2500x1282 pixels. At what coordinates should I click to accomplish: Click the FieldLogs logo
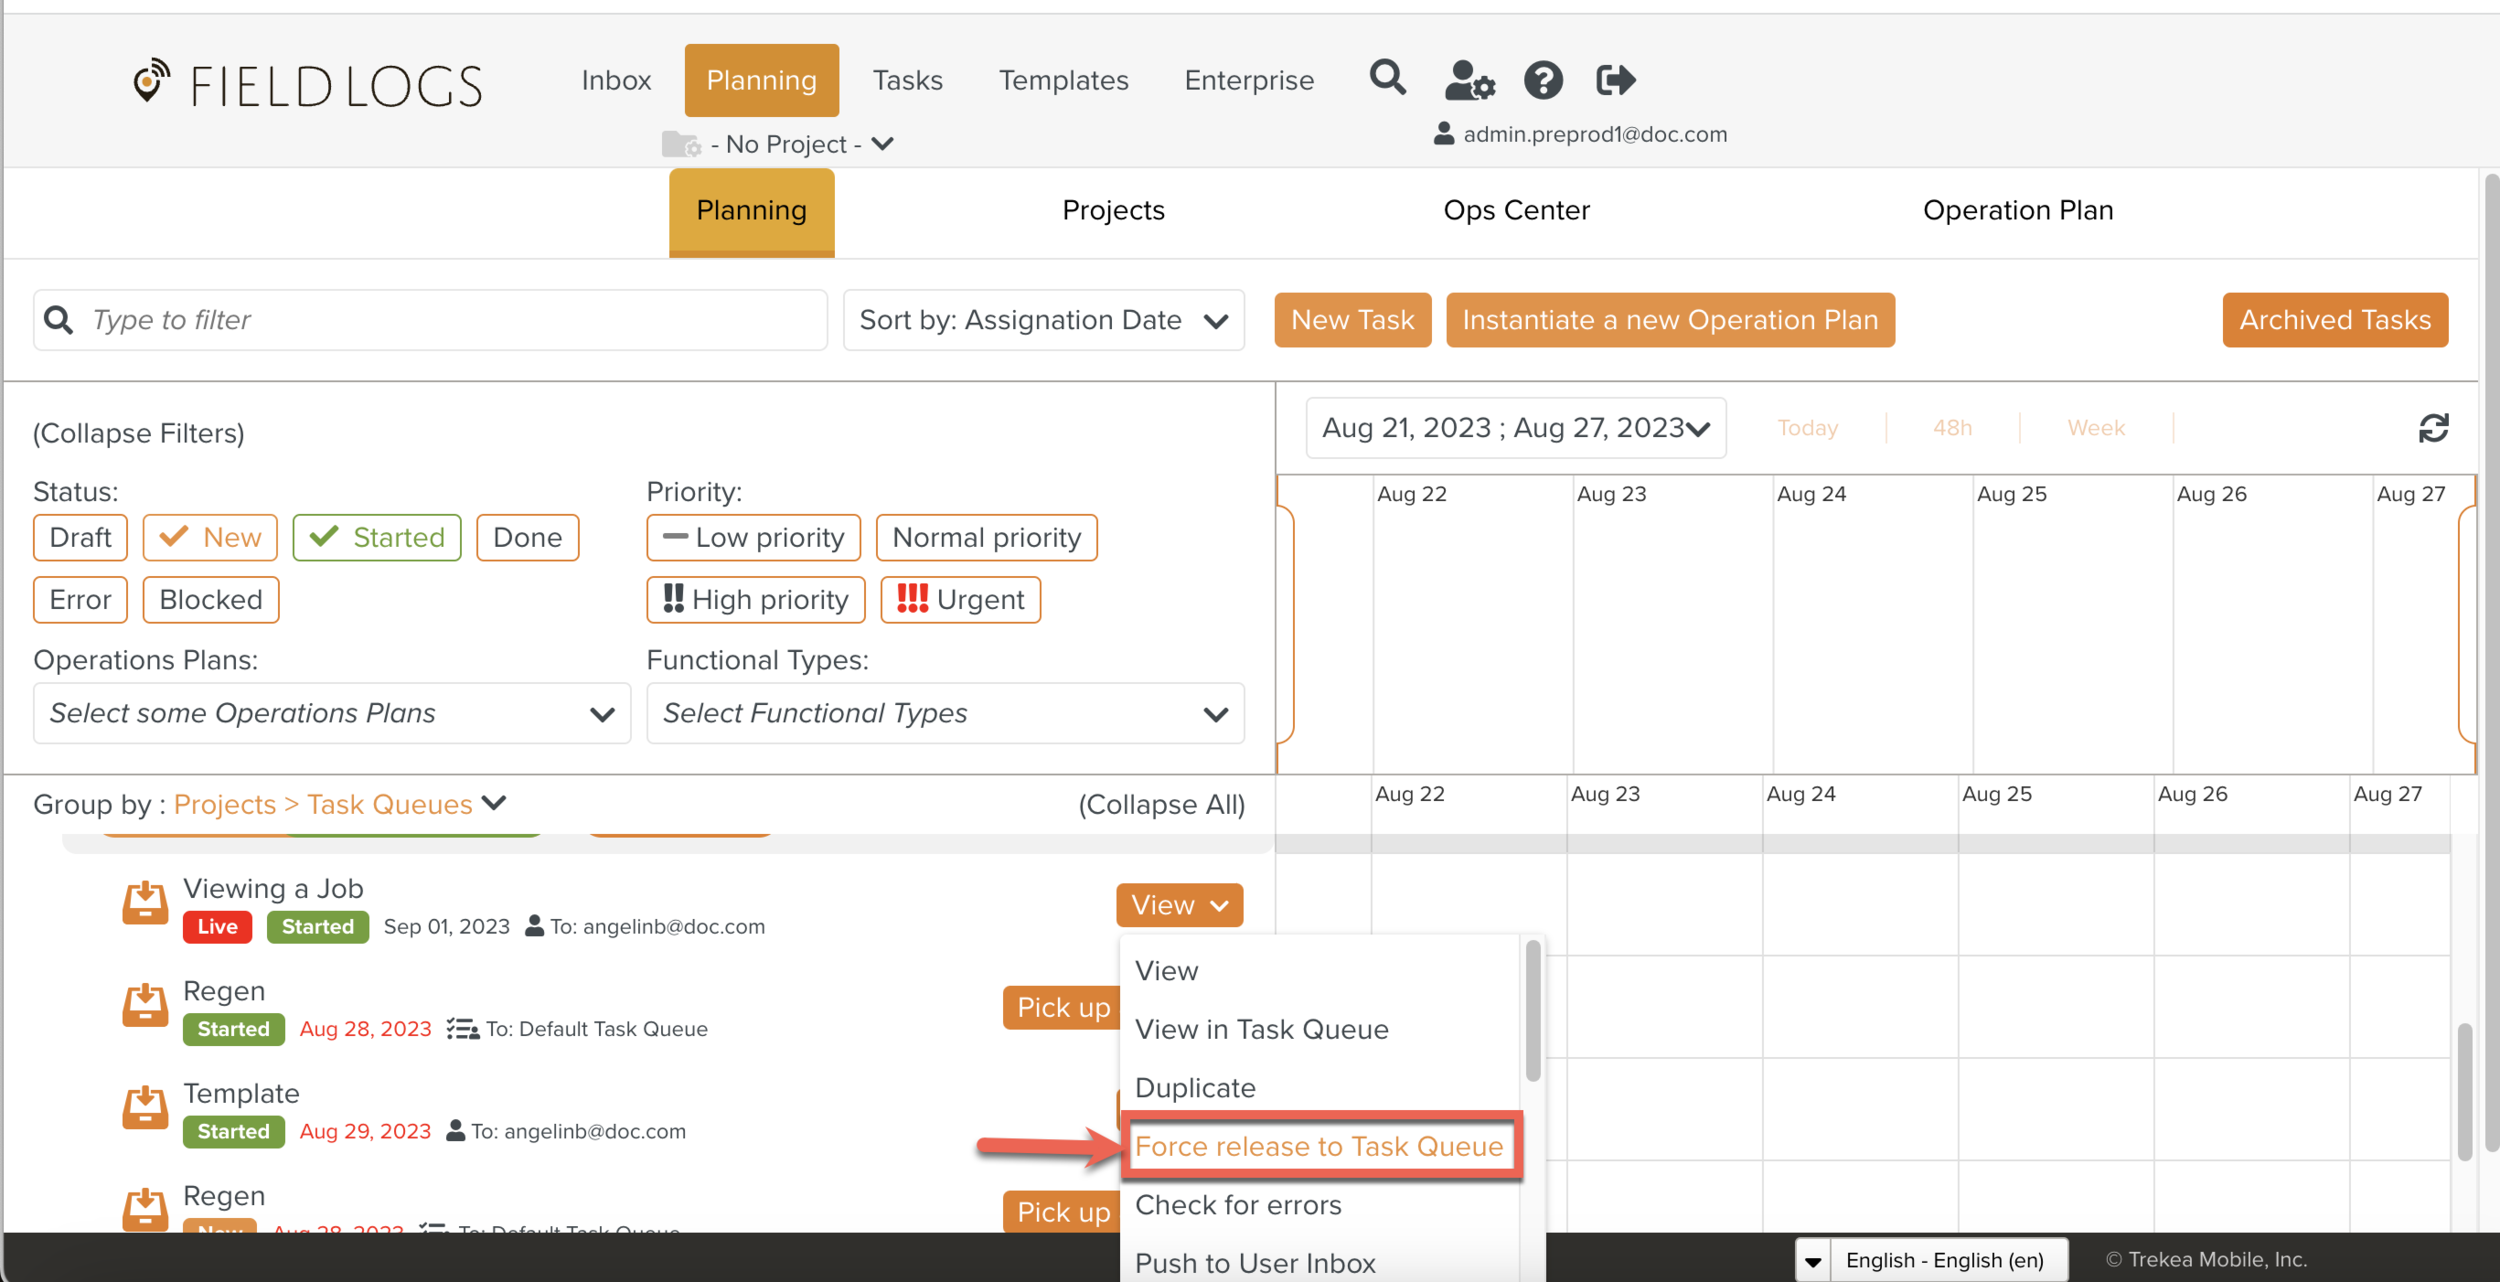tap(308, 84)
